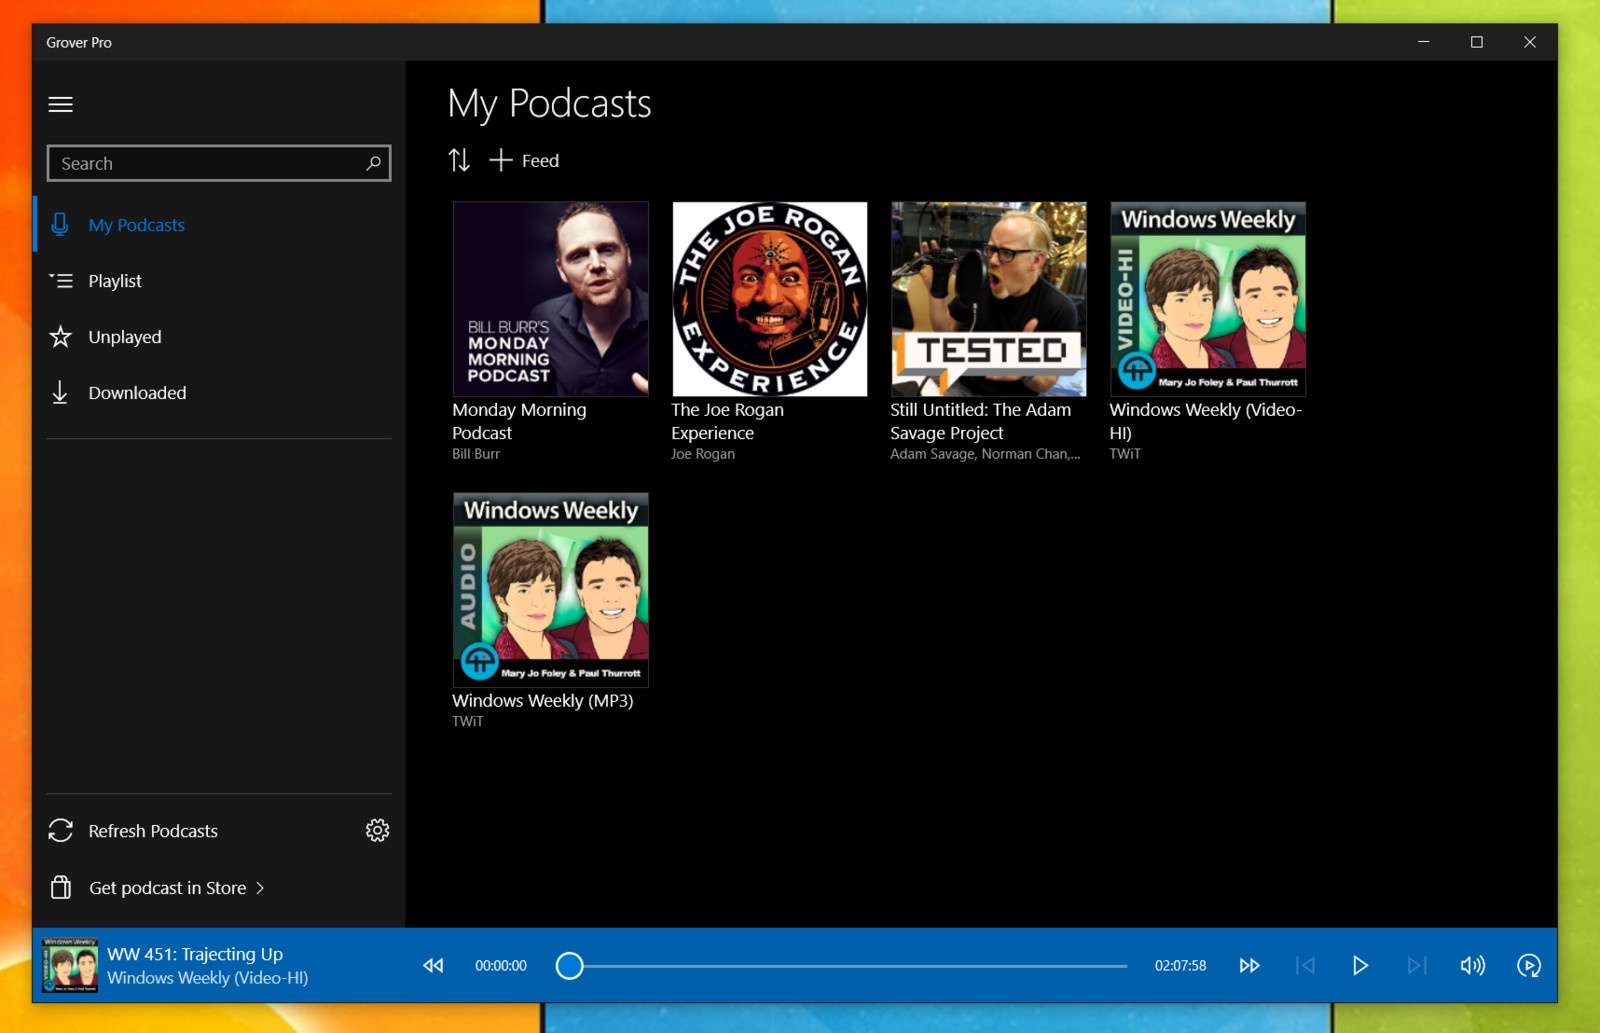Image resolution: width=1600 pixels, height=1033 pixels.
Task: Click Joe Rogan author text
Action: click(703, 454)
